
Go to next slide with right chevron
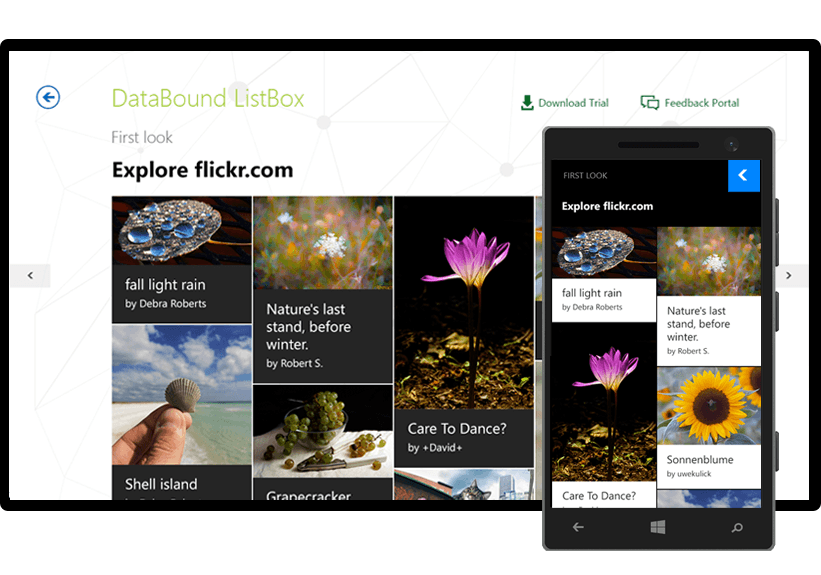(789, 275)
